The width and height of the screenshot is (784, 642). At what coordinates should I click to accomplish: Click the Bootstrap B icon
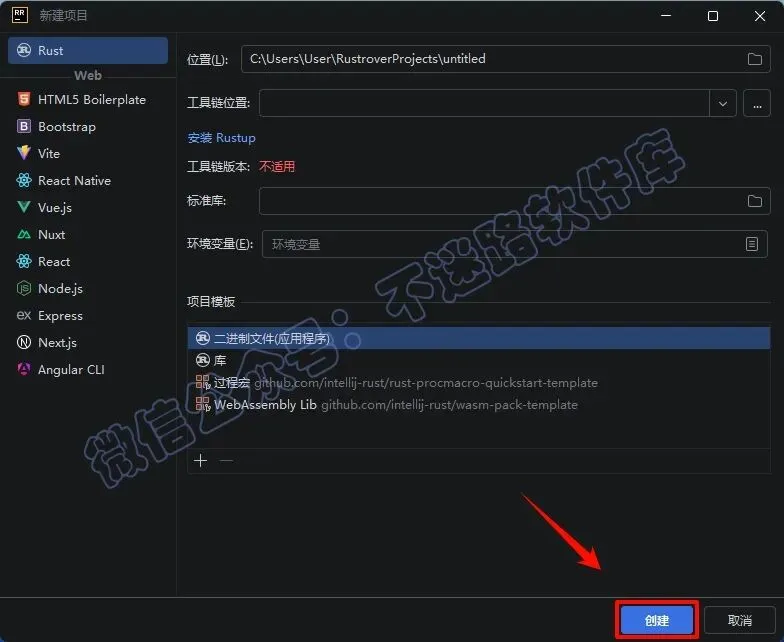24,126
